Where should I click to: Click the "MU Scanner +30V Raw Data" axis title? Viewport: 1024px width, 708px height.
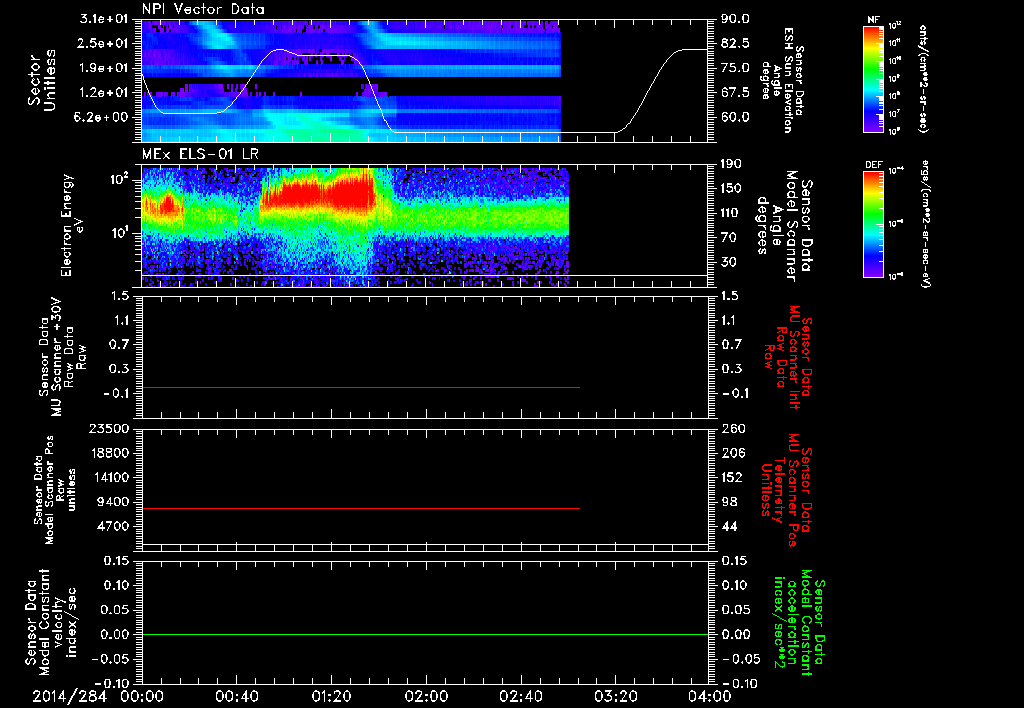(x=62, y=357)
